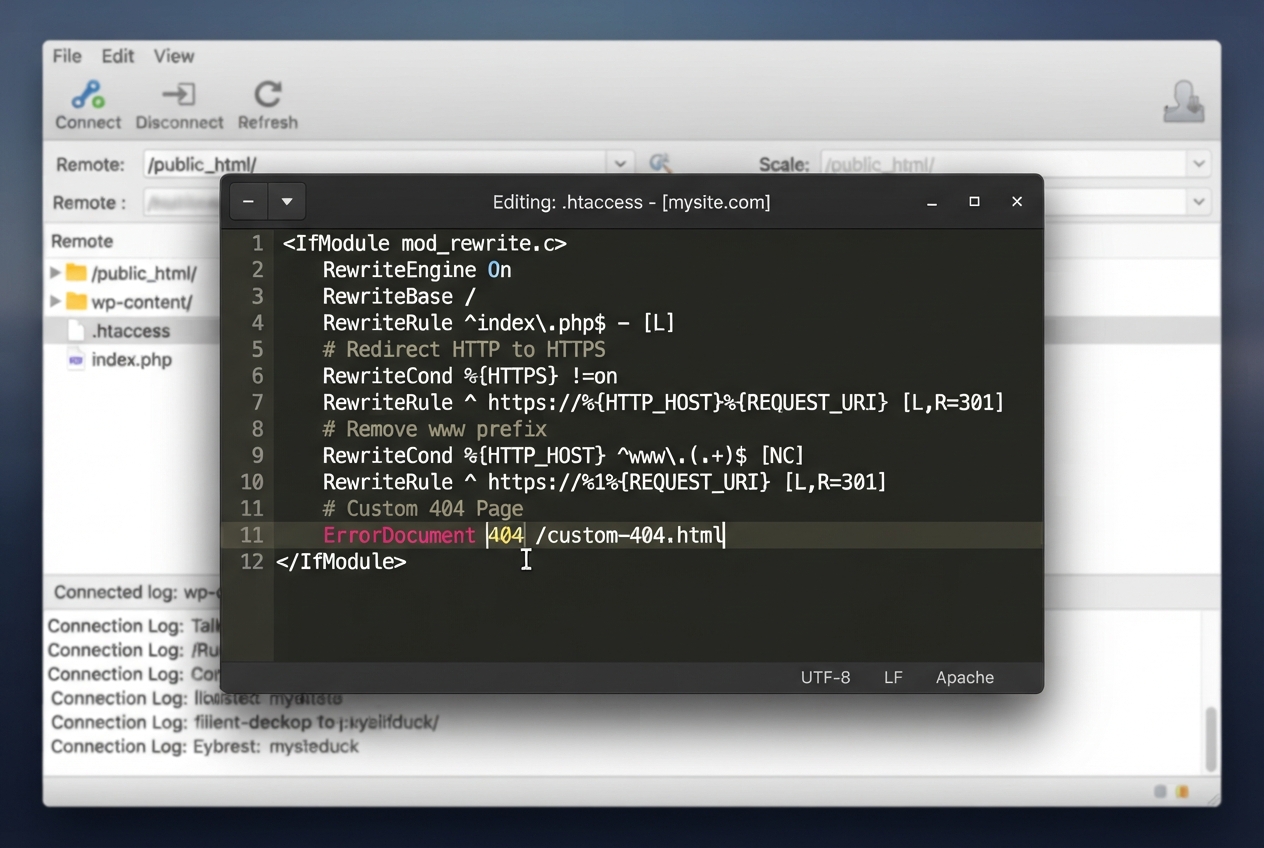Open the File menu
Image resolution: width=1264 pixels, height=848 pixels.
[67, 56]
